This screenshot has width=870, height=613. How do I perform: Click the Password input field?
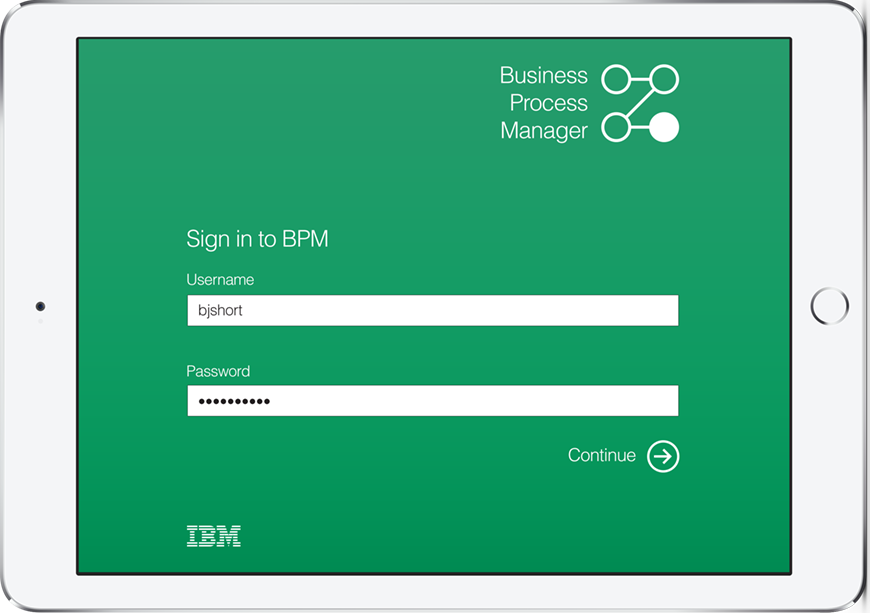[433, 401]
